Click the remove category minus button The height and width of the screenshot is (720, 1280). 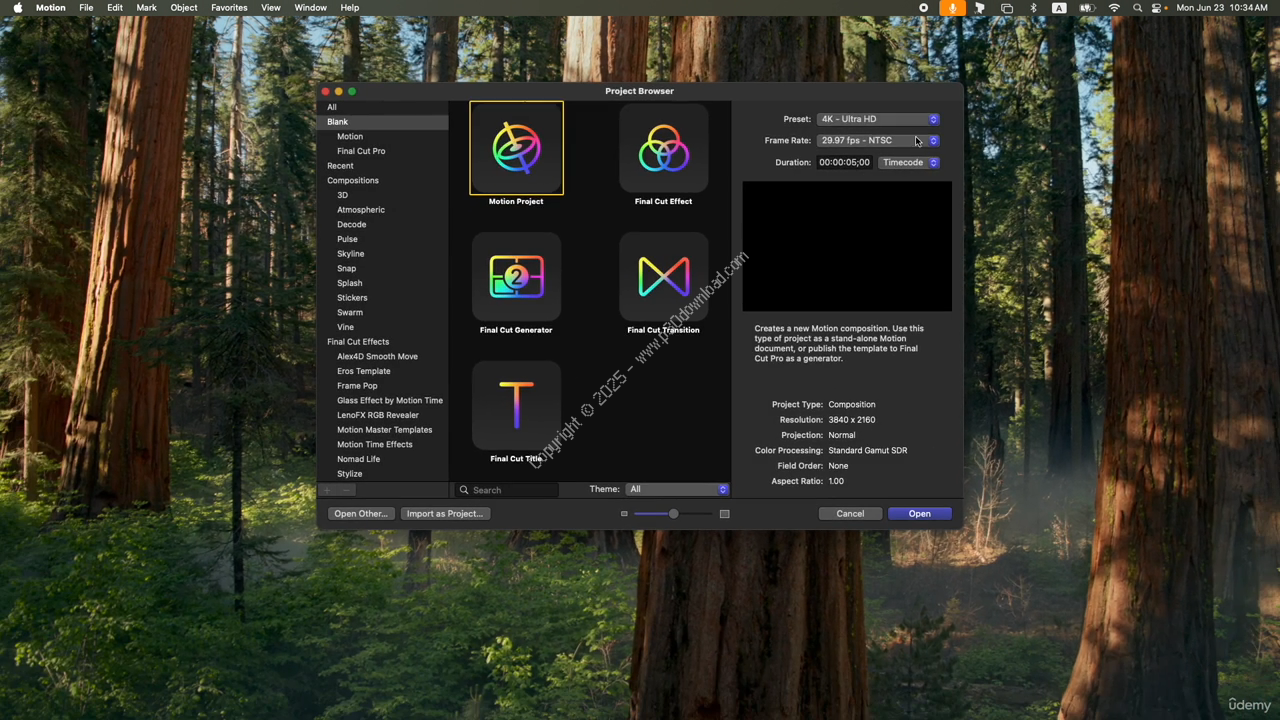point(345,490)
